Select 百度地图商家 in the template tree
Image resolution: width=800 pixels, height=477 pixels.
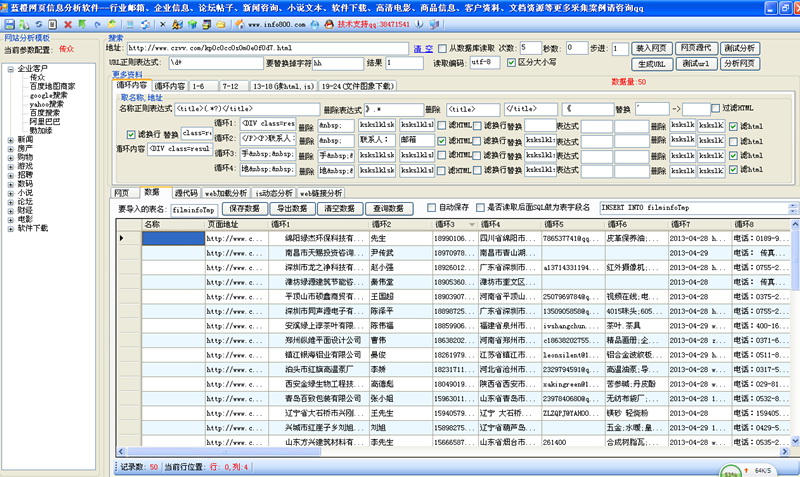51,86
